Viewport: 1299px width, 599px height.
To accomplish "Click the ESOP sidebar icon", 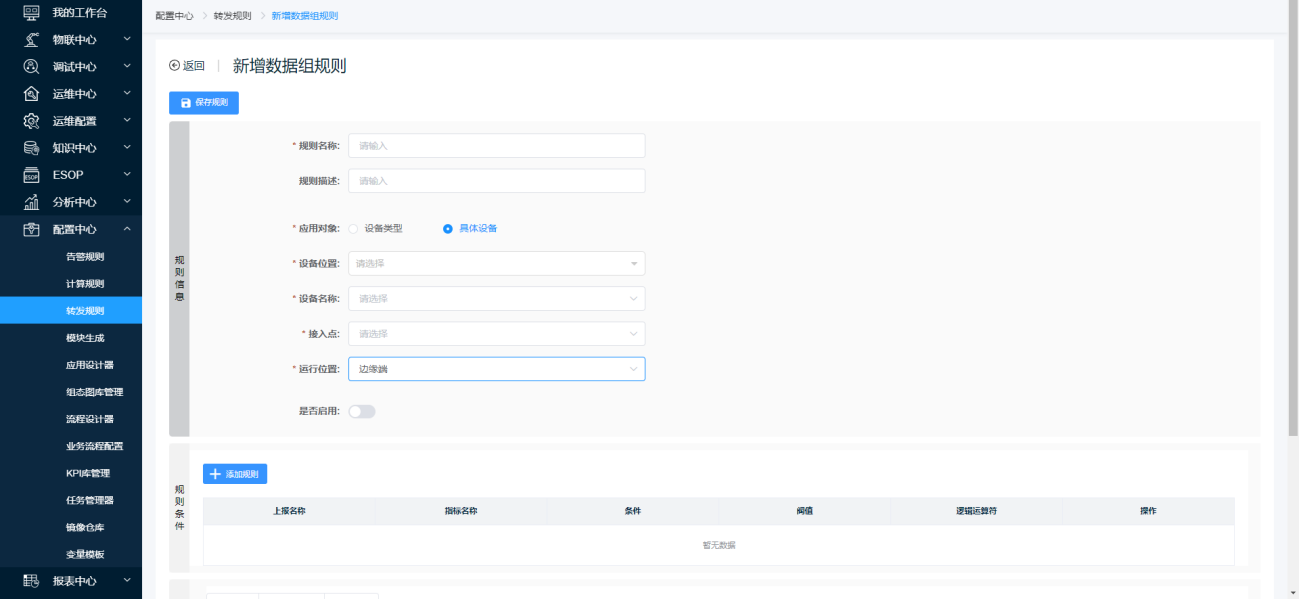I will [x=31, y=175].
